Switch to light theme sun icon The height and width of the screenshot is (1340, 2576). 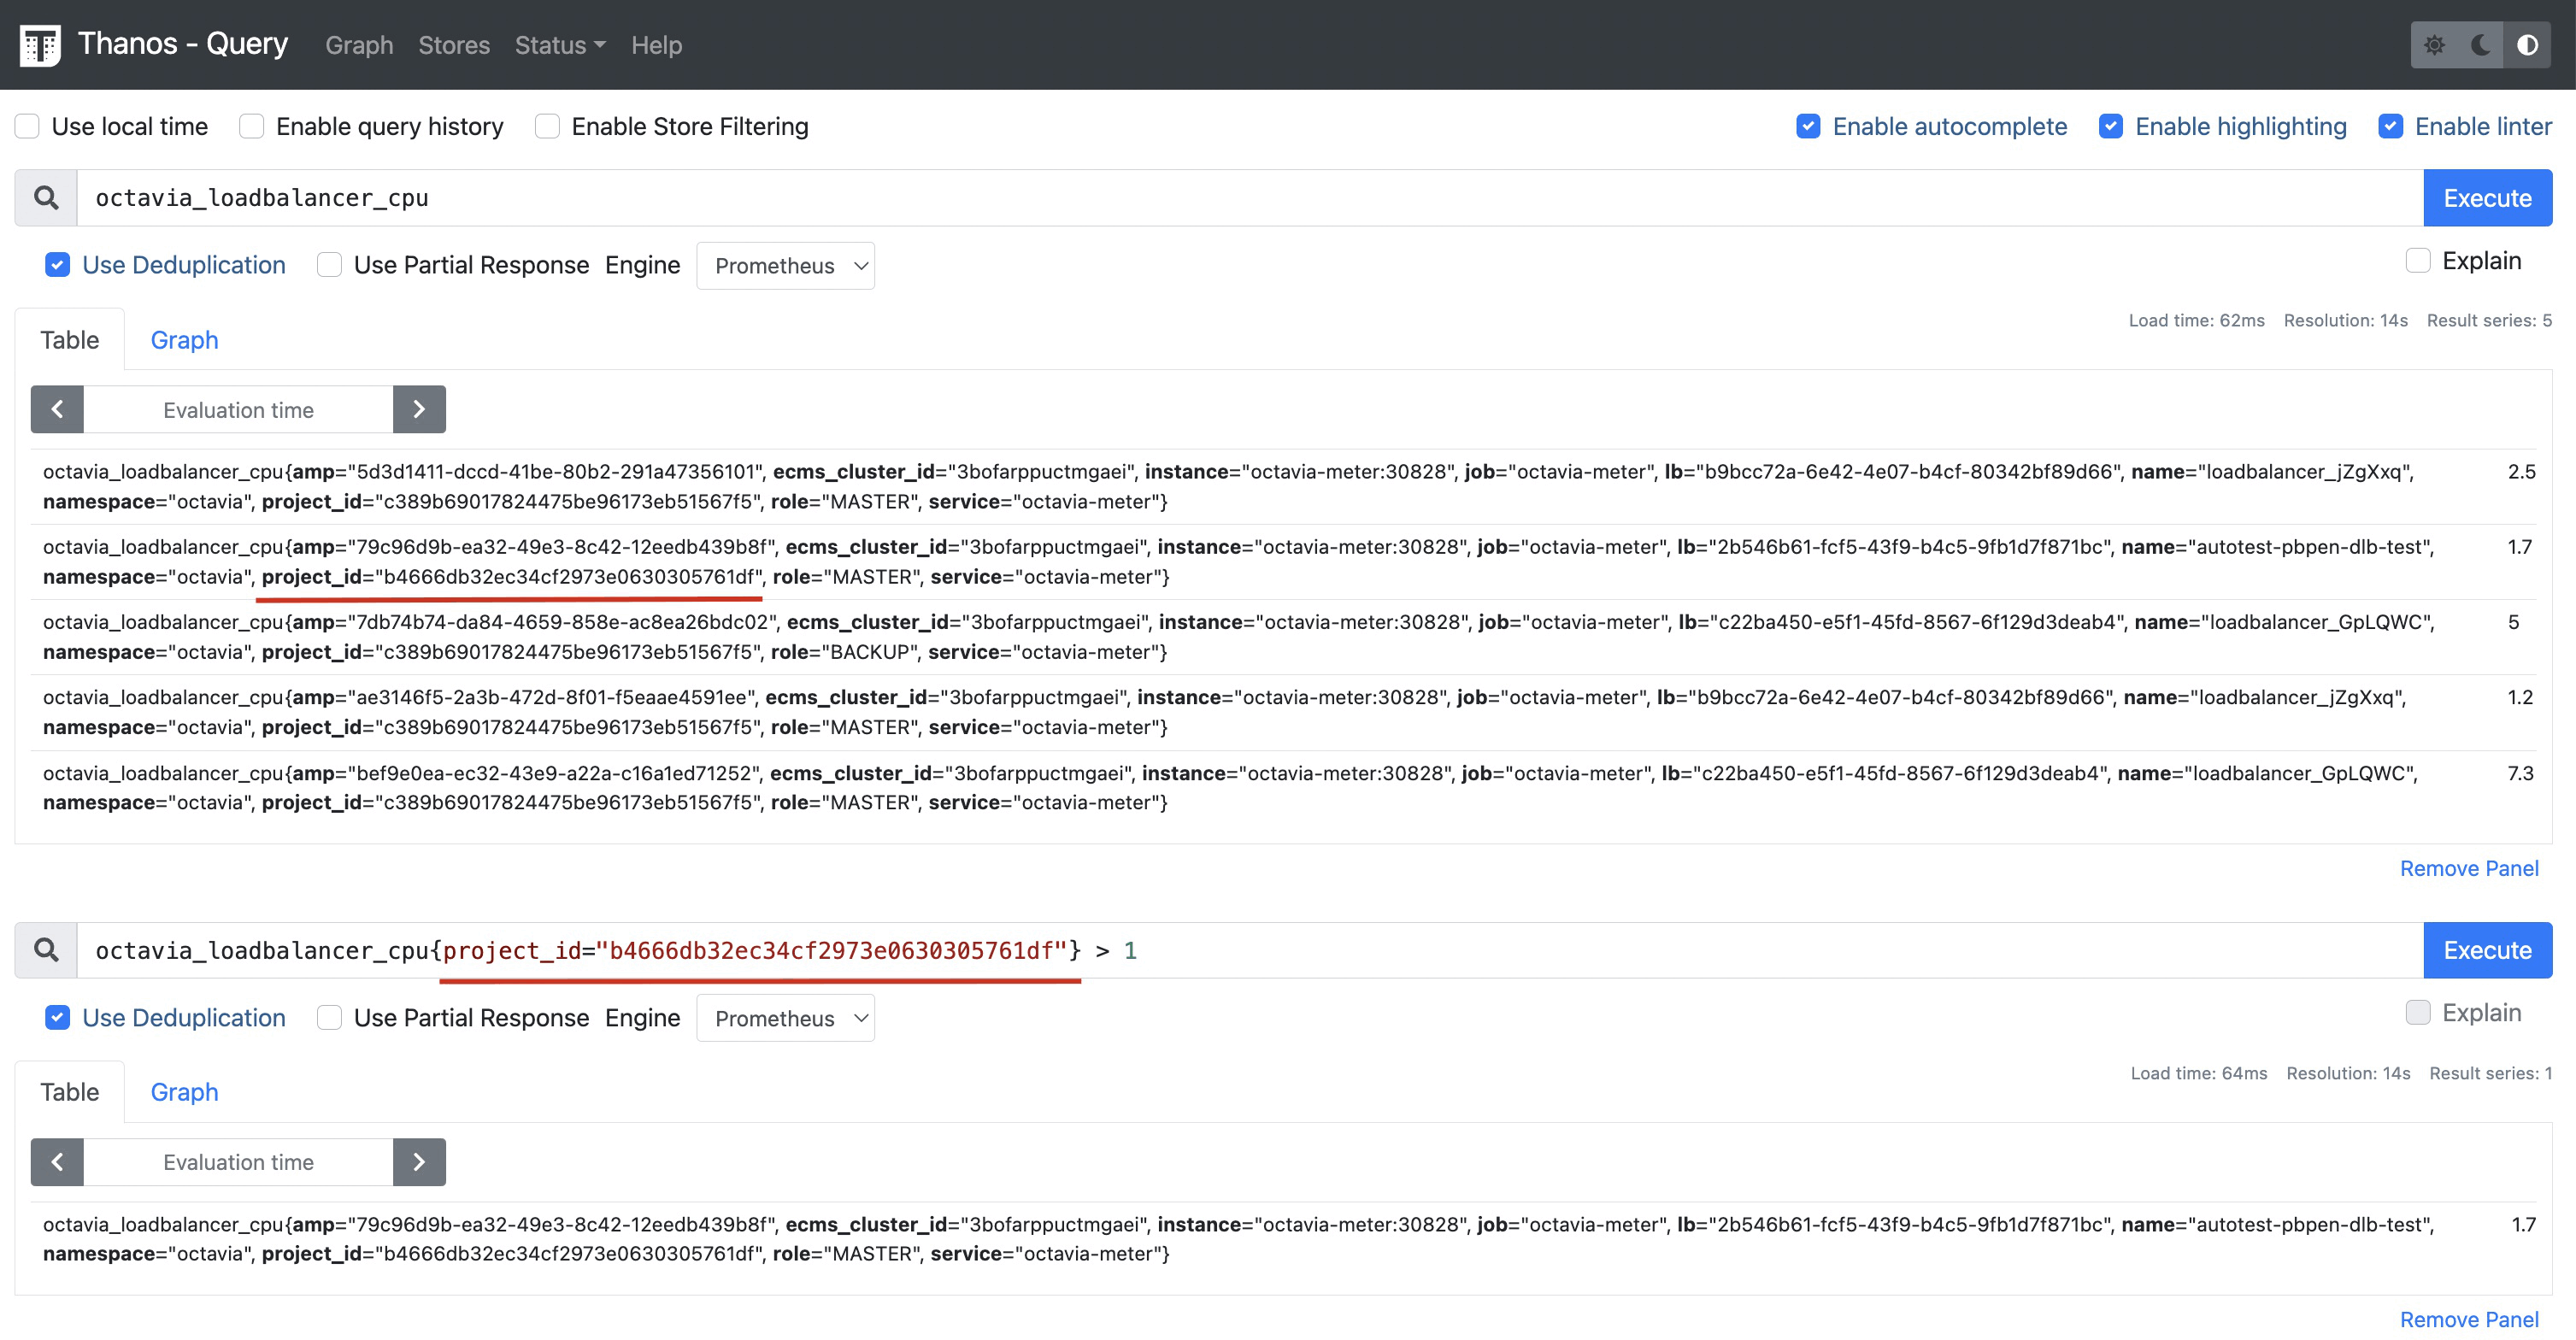[x=2434, y=45]
